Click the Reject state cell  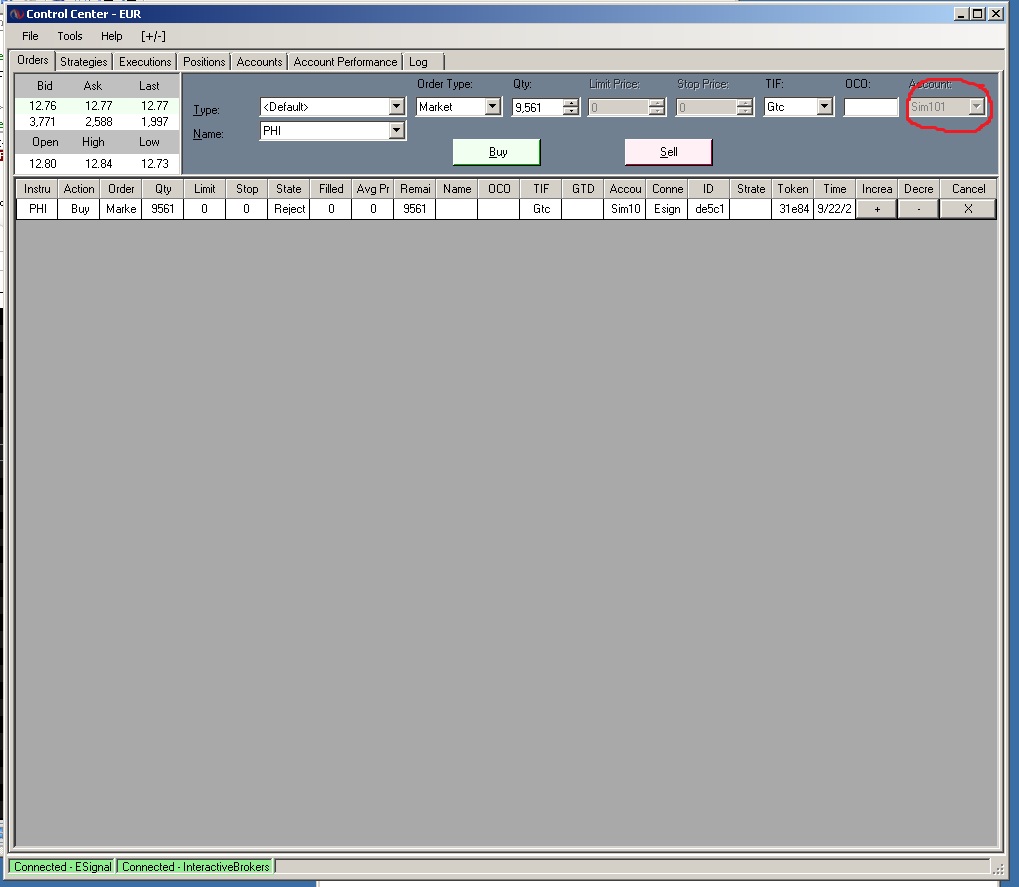click(289, 209)
